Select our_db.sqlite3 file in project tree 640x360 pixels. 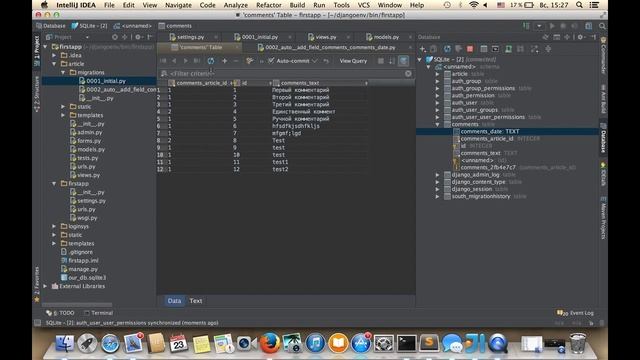coord(87,278)
